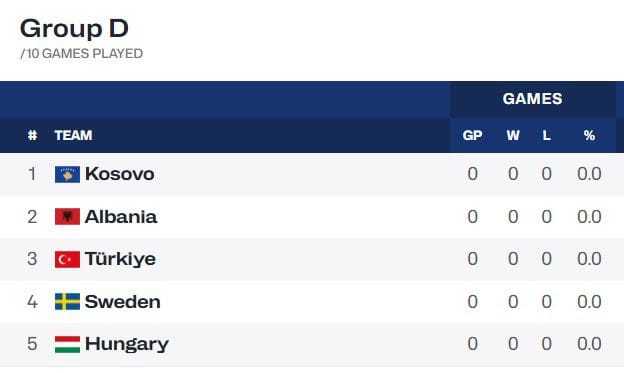This screenshot has width=624, height=373.
Task: Open the Albania team link
Action: [x=121, y=217]
